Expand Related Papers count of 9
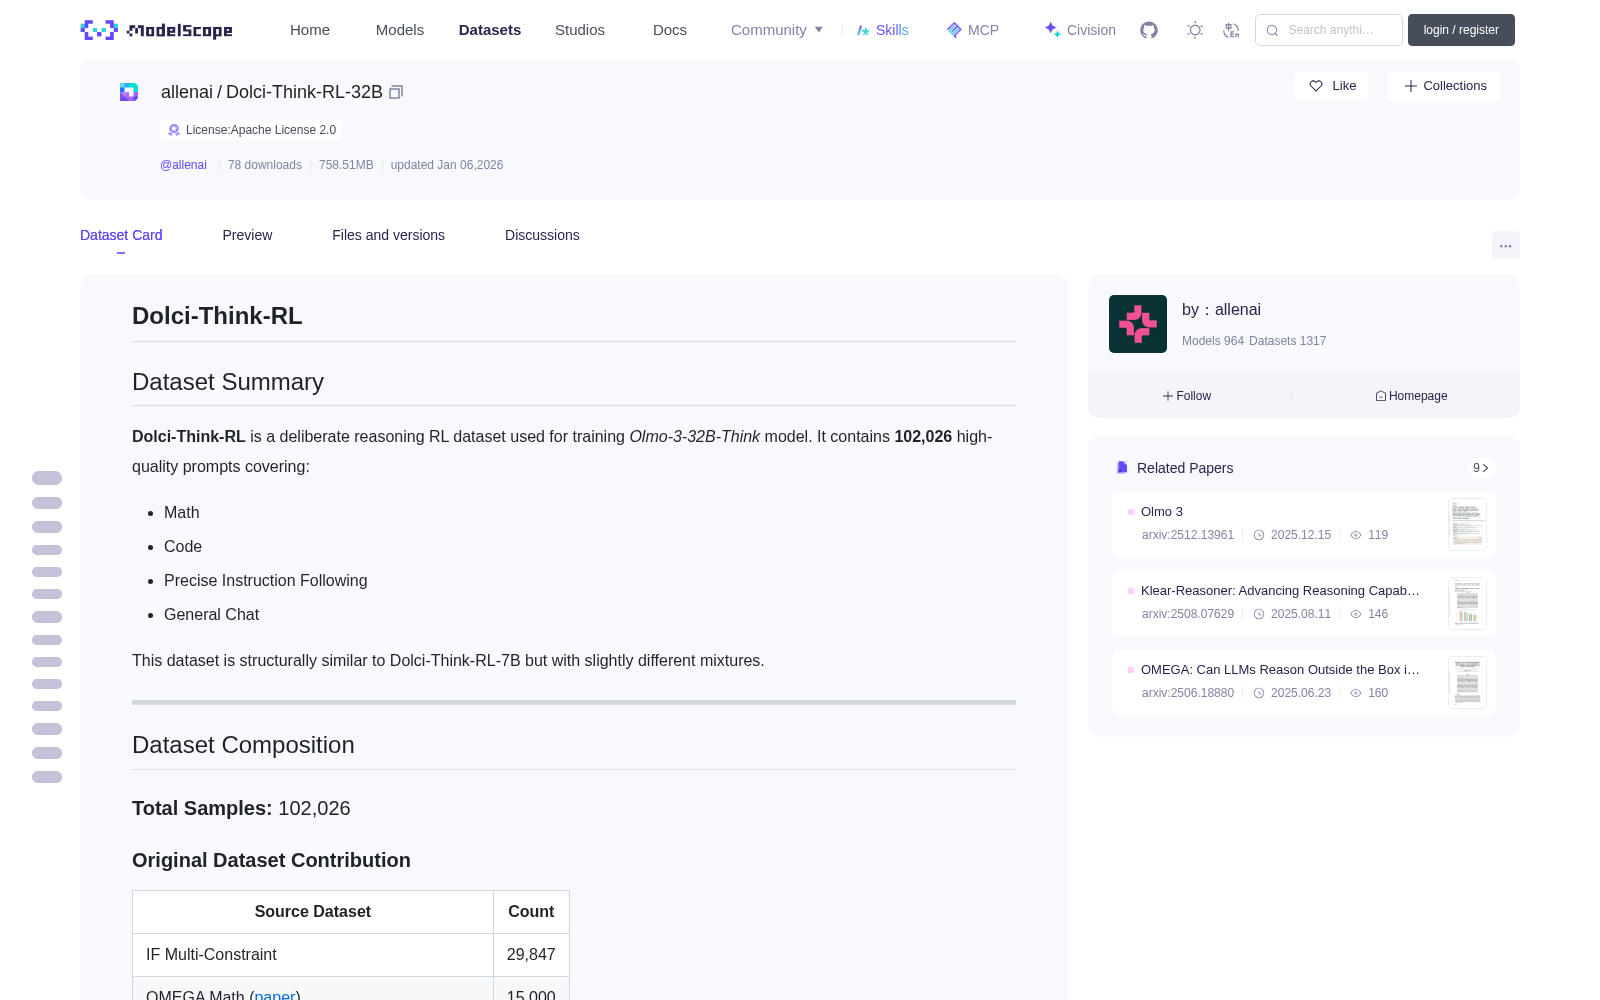The image size is (1600, 1000). (x=1481, y=468)
